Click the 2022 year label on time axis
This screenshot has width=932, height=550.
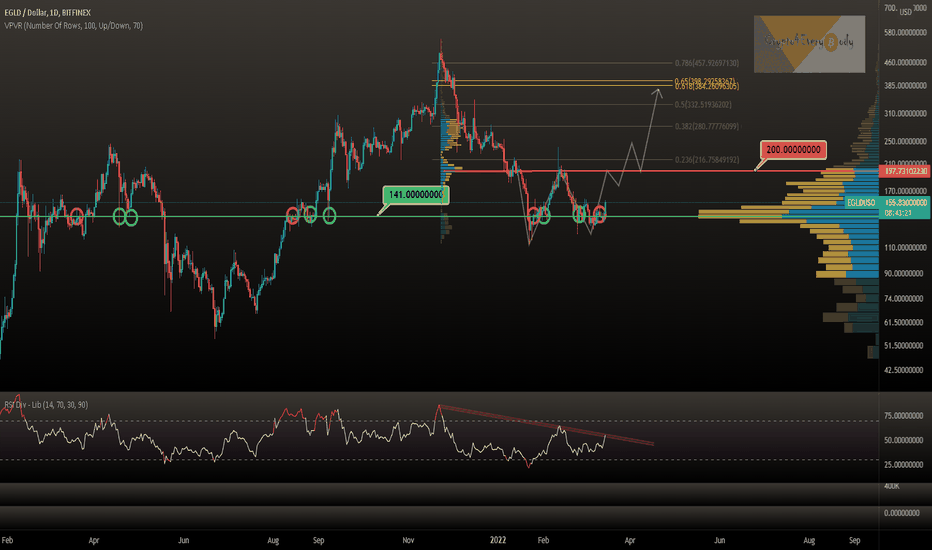pyautogui.click(x=498, y=540)
